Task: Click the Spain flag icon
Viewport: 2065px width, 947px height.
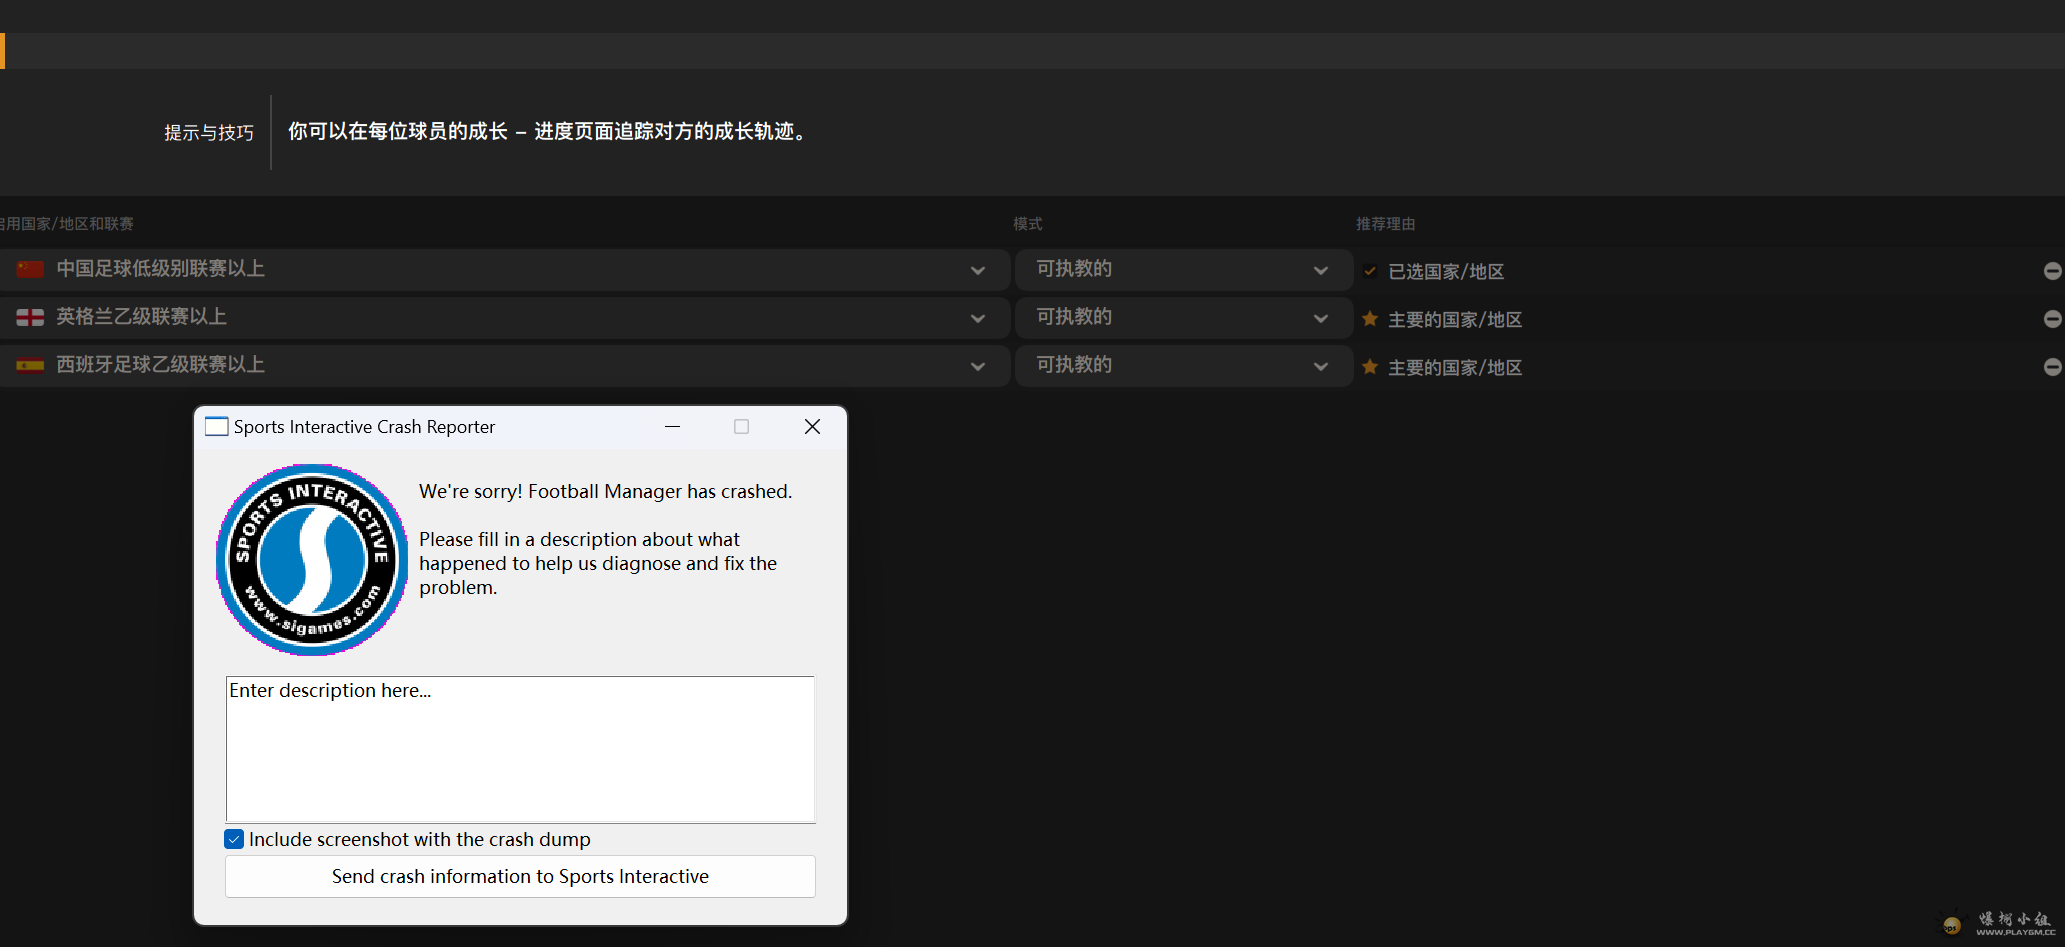Action: 30,365
